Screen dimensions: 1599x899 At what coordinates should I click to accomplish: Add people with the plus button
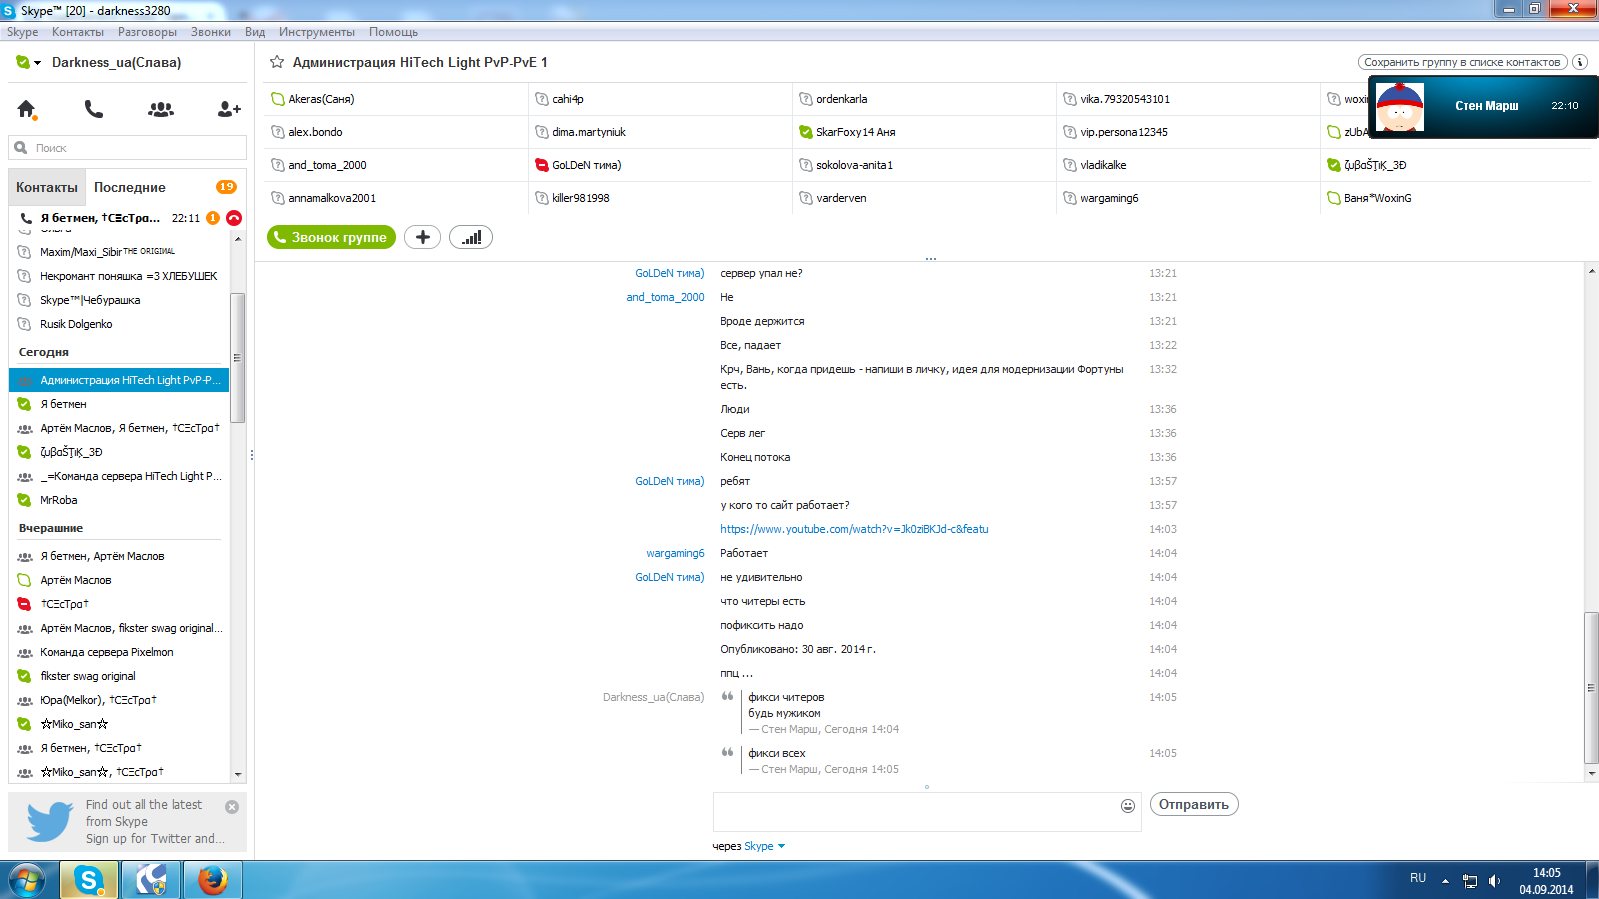click(x=422, y=237)
